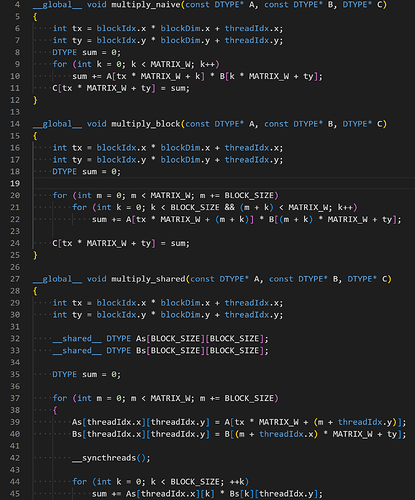
Task: Place cursor on __global__ keyword on line 4
Action: [x=57, y=5]
